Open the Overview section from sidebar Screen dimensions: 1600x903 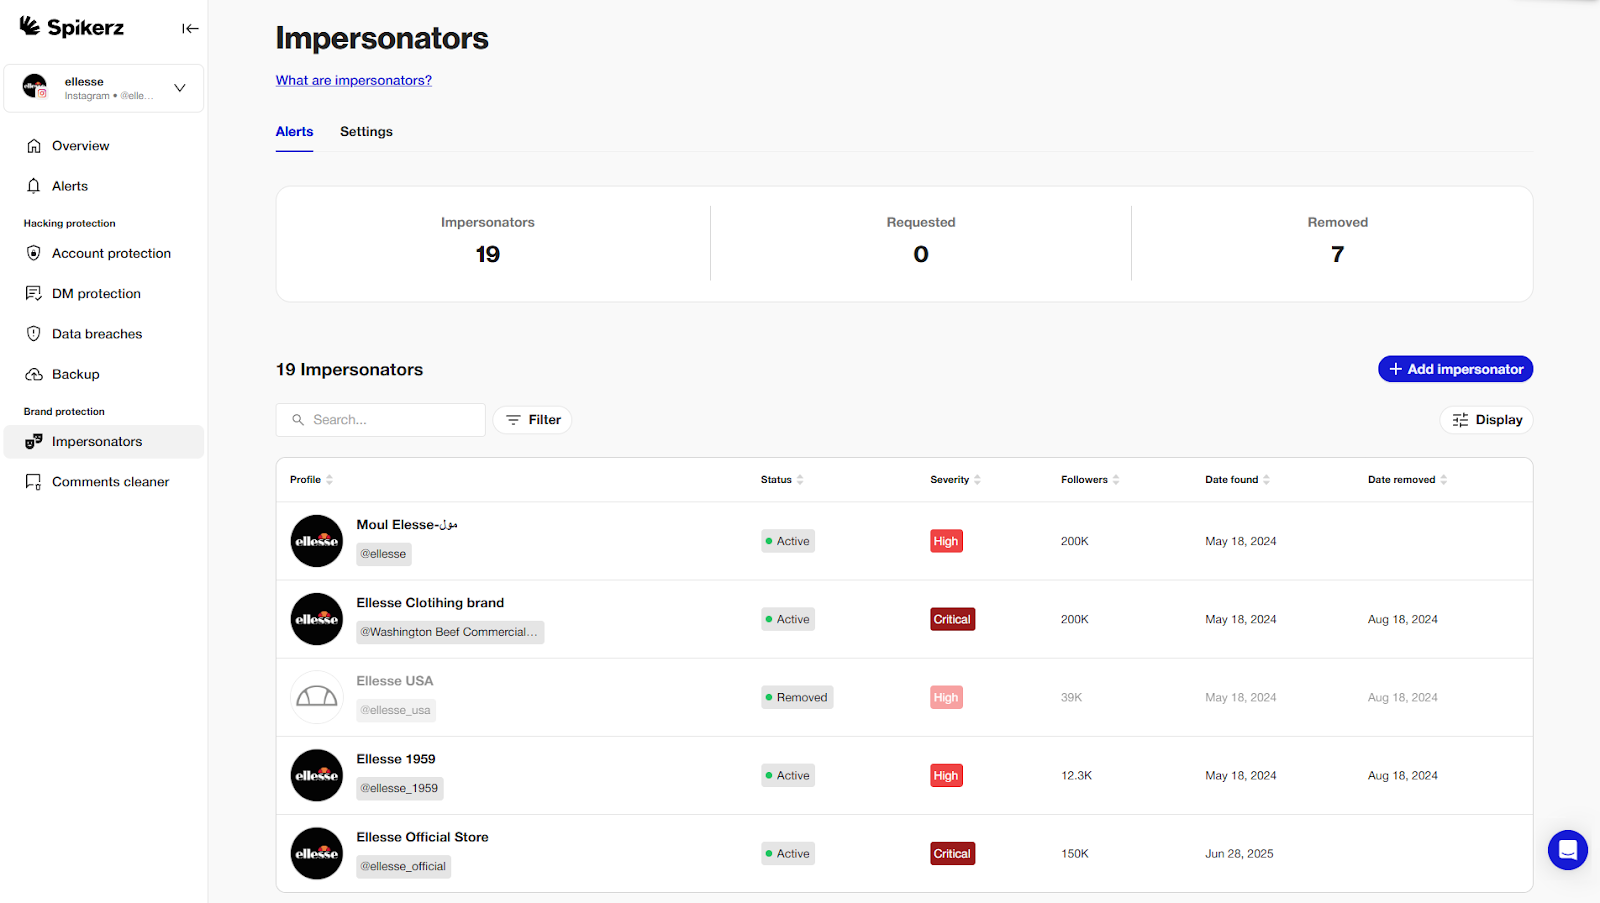tap(80, 145)
